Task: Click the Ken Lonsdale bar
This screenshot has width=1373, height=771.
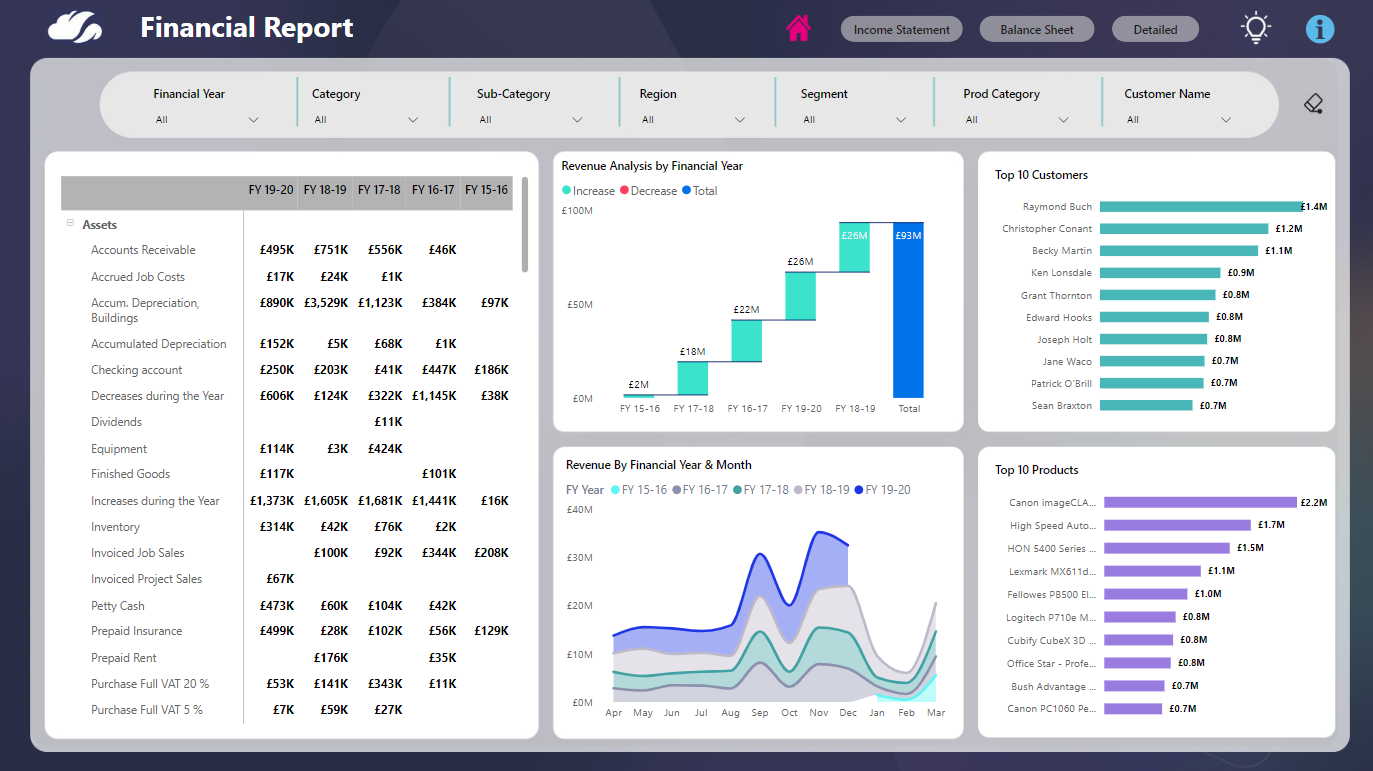Action: 1160,272
